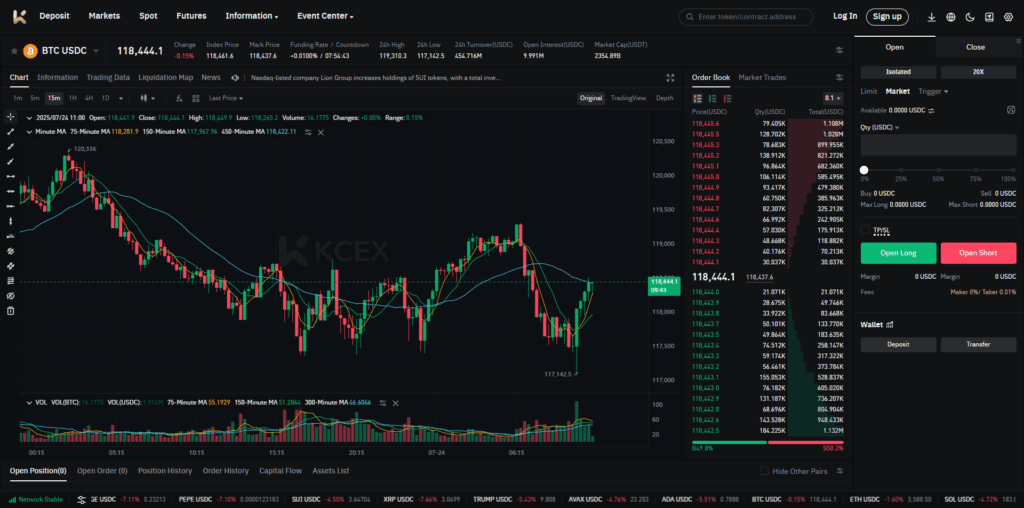Set the quantity slider to 50%
Viewport: 1024px width, 508px height.
click(x=938, y=170)
